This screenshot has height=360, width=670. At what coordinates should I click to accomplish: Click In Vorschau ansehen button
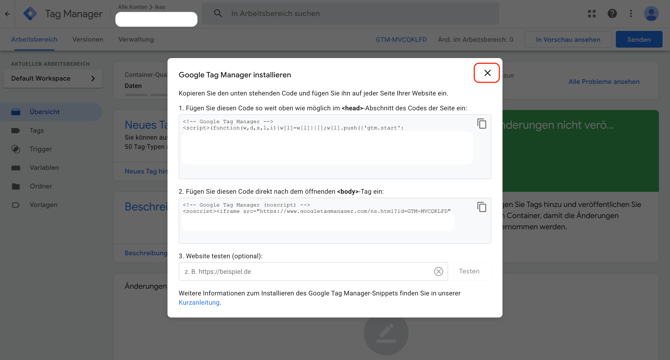point(568,39)
